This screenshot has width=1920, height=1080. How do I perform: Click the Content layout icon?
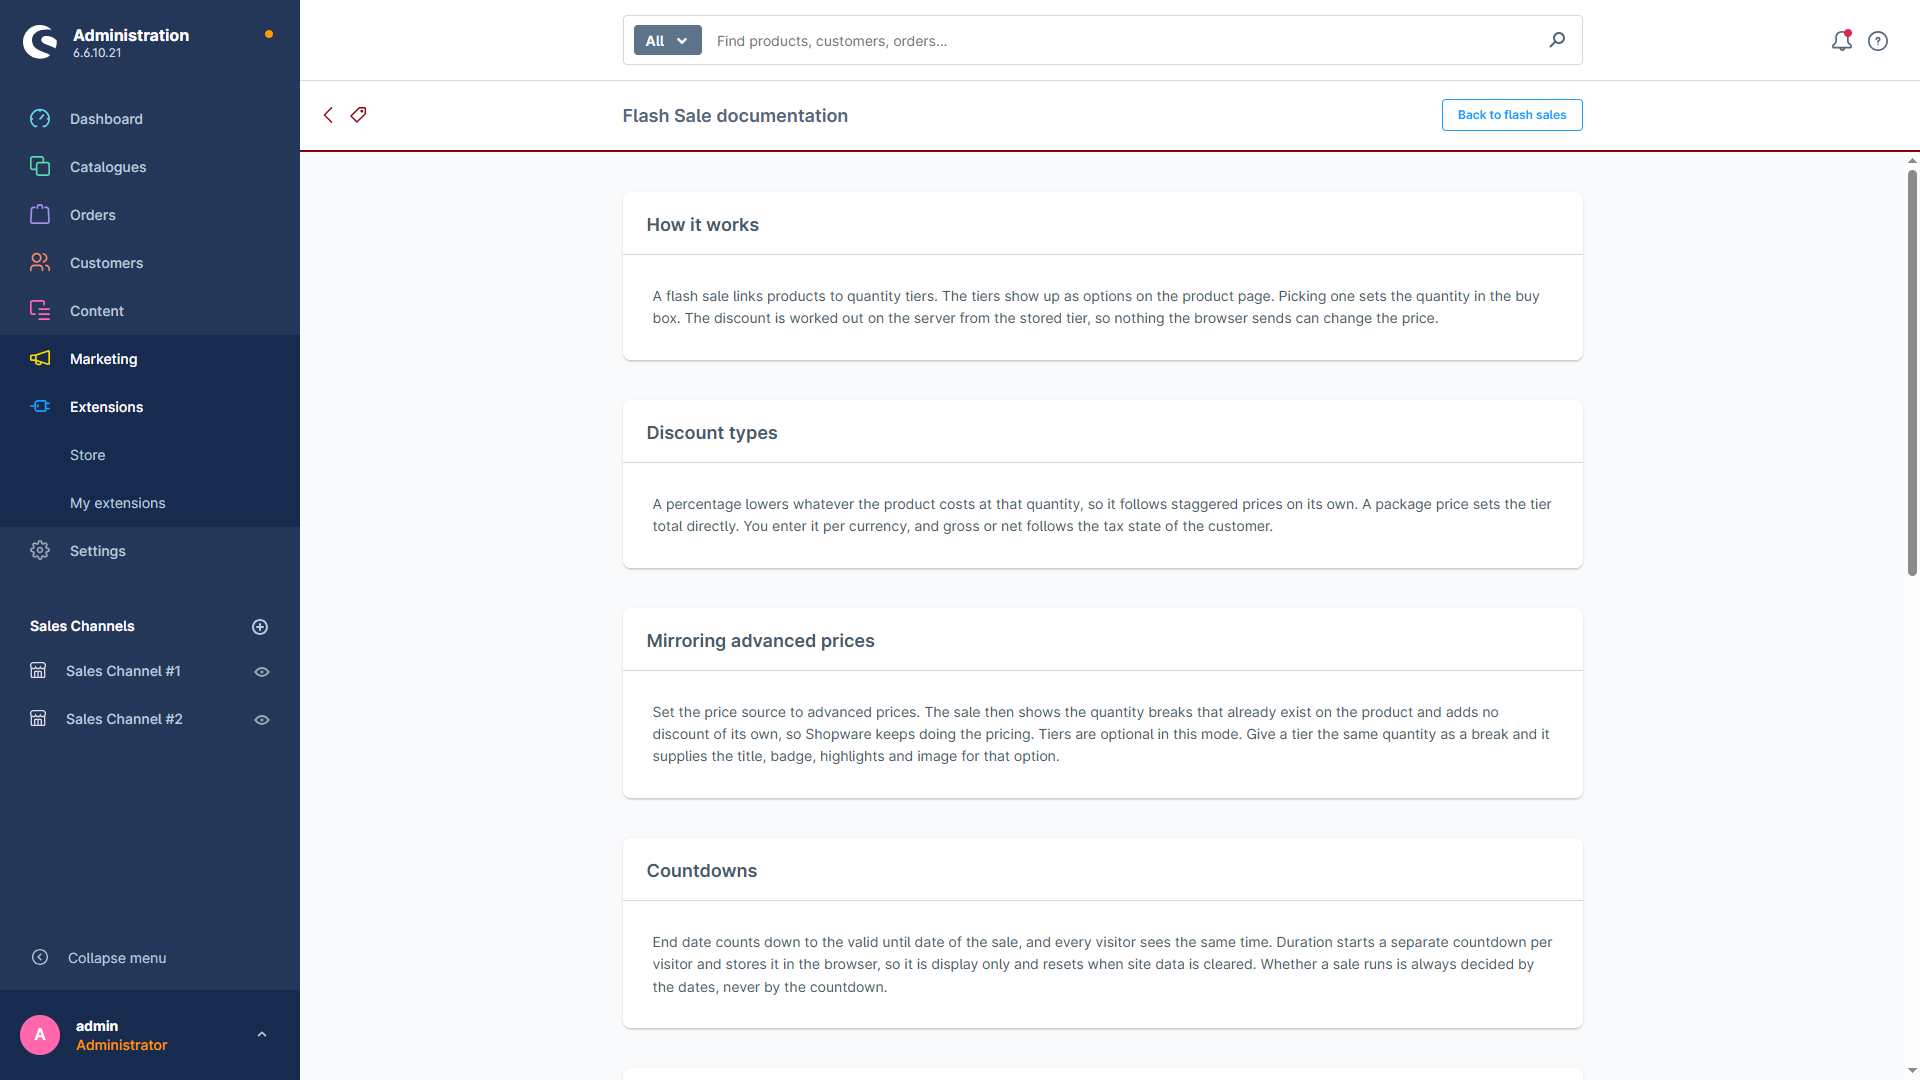(x=40, y=311)
